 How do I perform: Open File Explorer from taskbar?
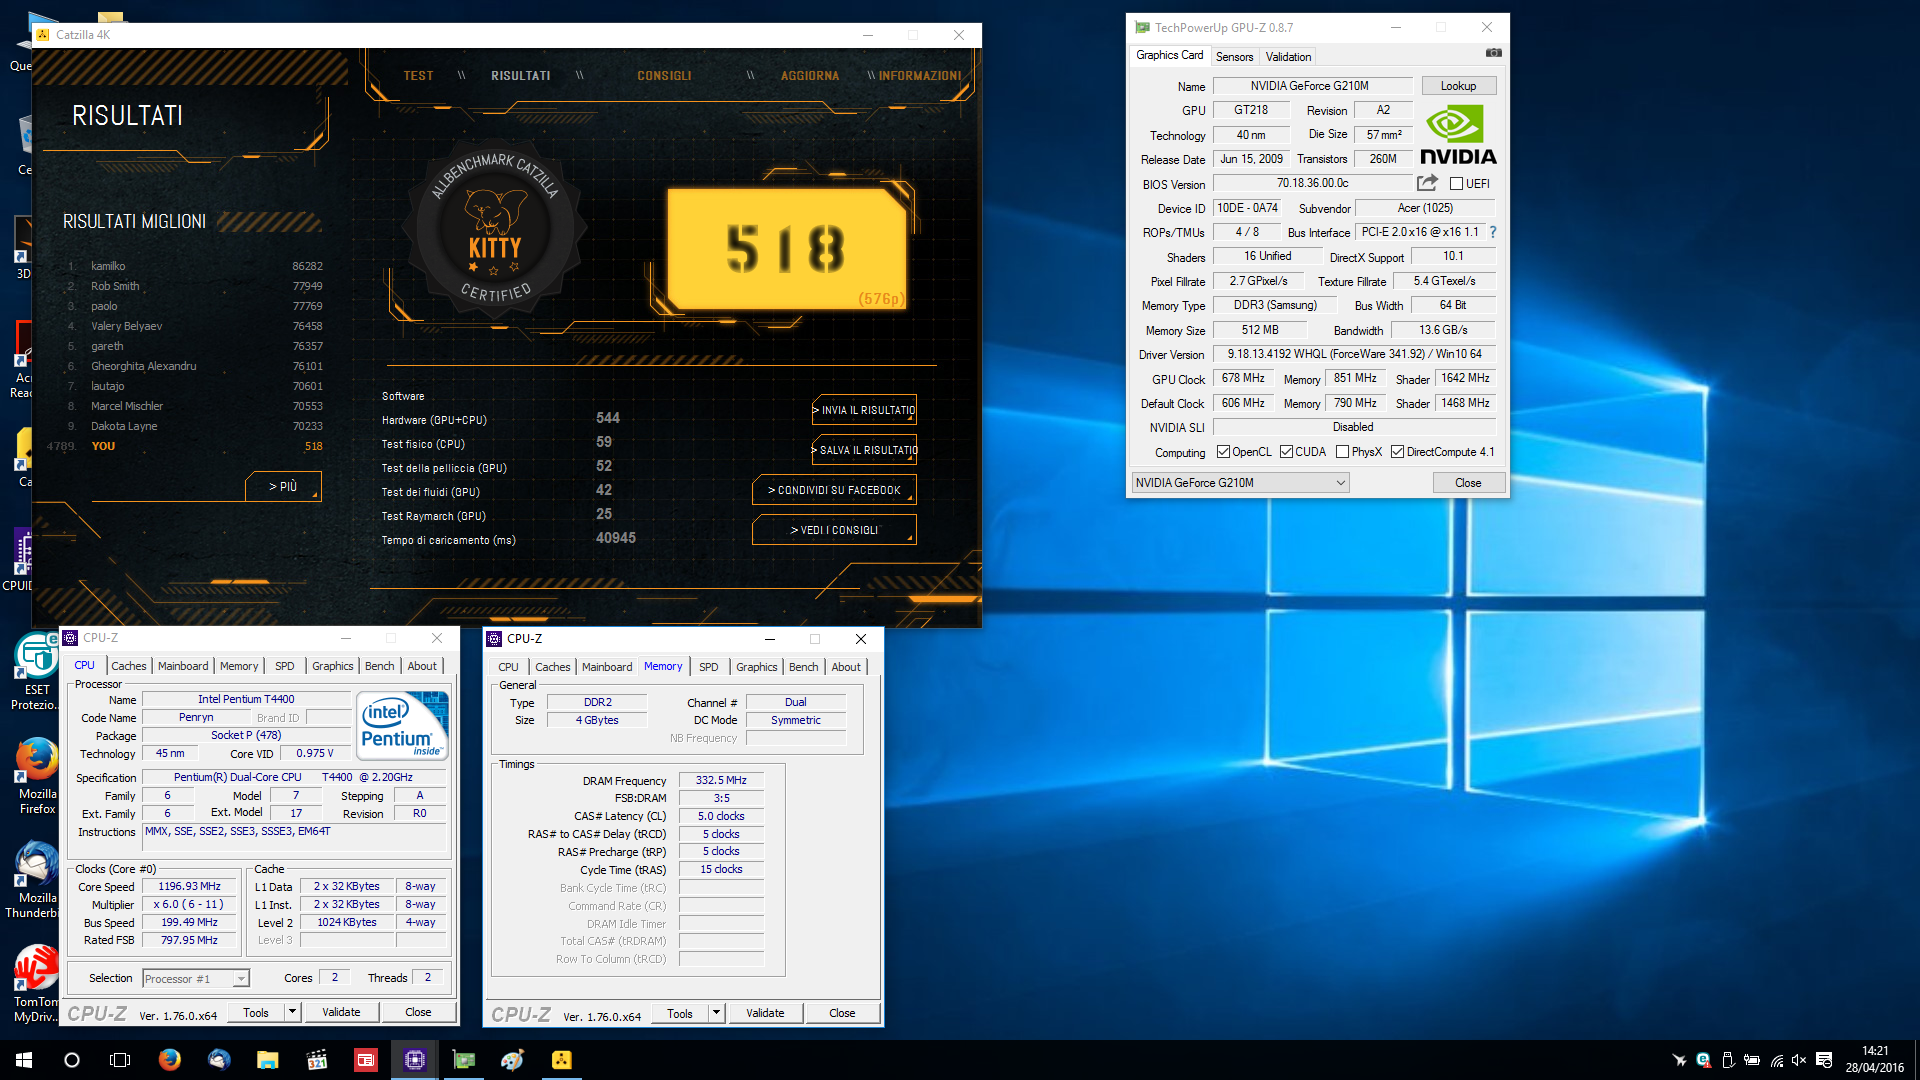pyautogui.click(x=267, y=1060)
